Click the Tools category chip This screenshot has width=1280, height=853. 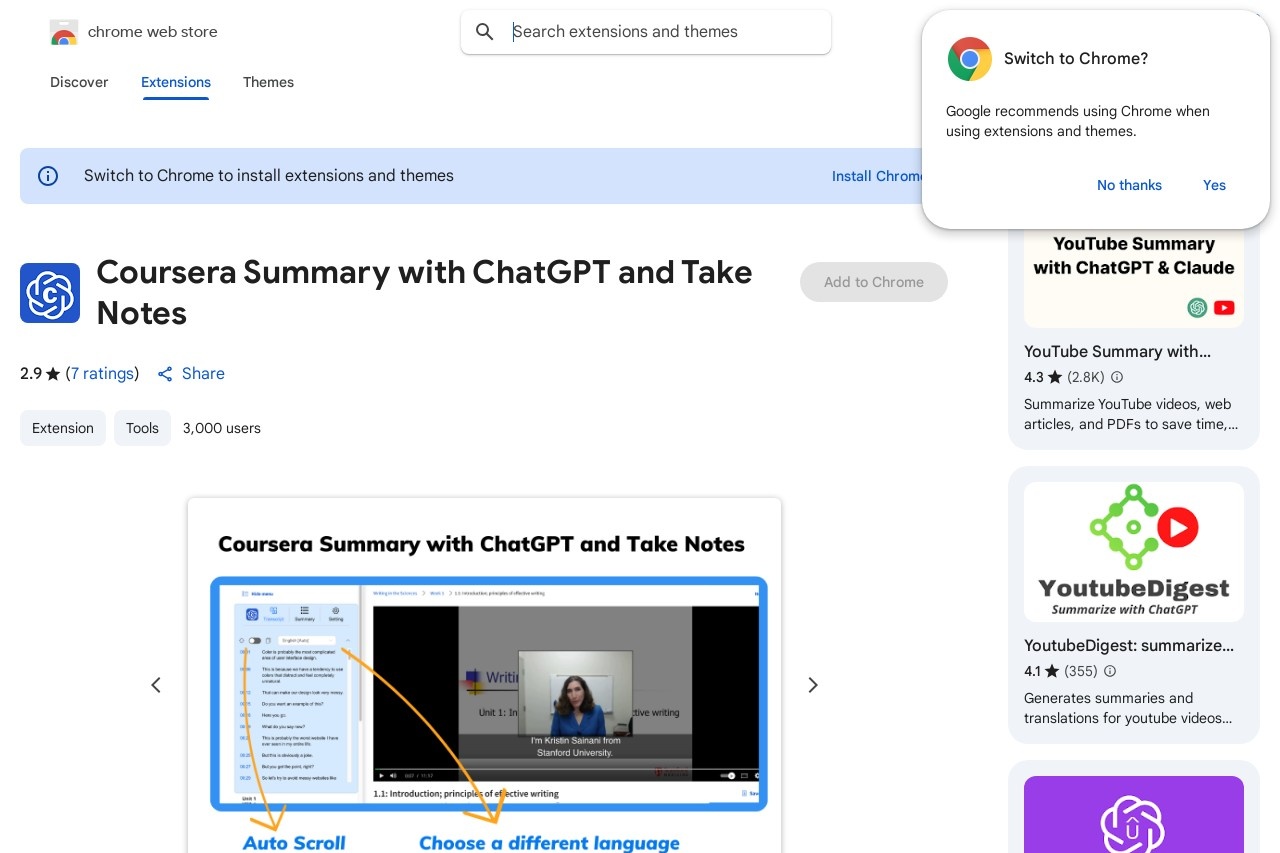pyautogui.click(x=142, y=428)
